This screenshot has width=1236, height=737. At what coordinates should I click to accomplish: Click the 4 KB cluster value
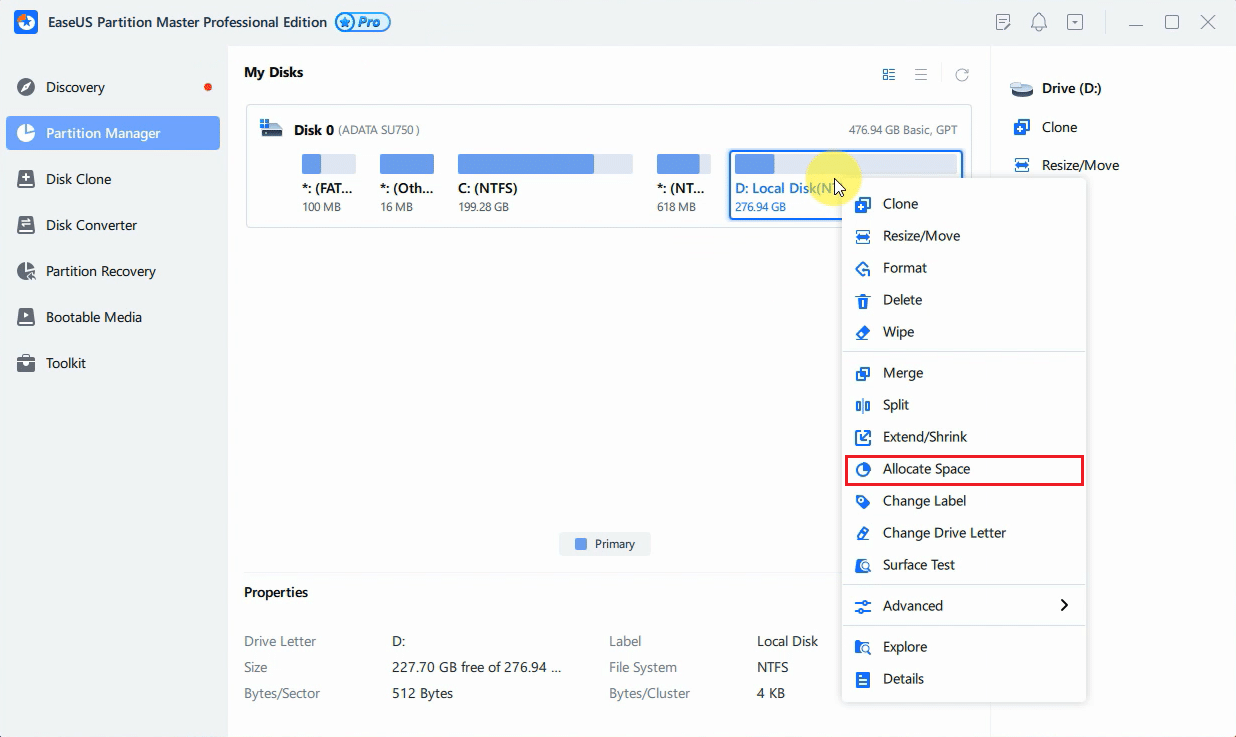770,693
